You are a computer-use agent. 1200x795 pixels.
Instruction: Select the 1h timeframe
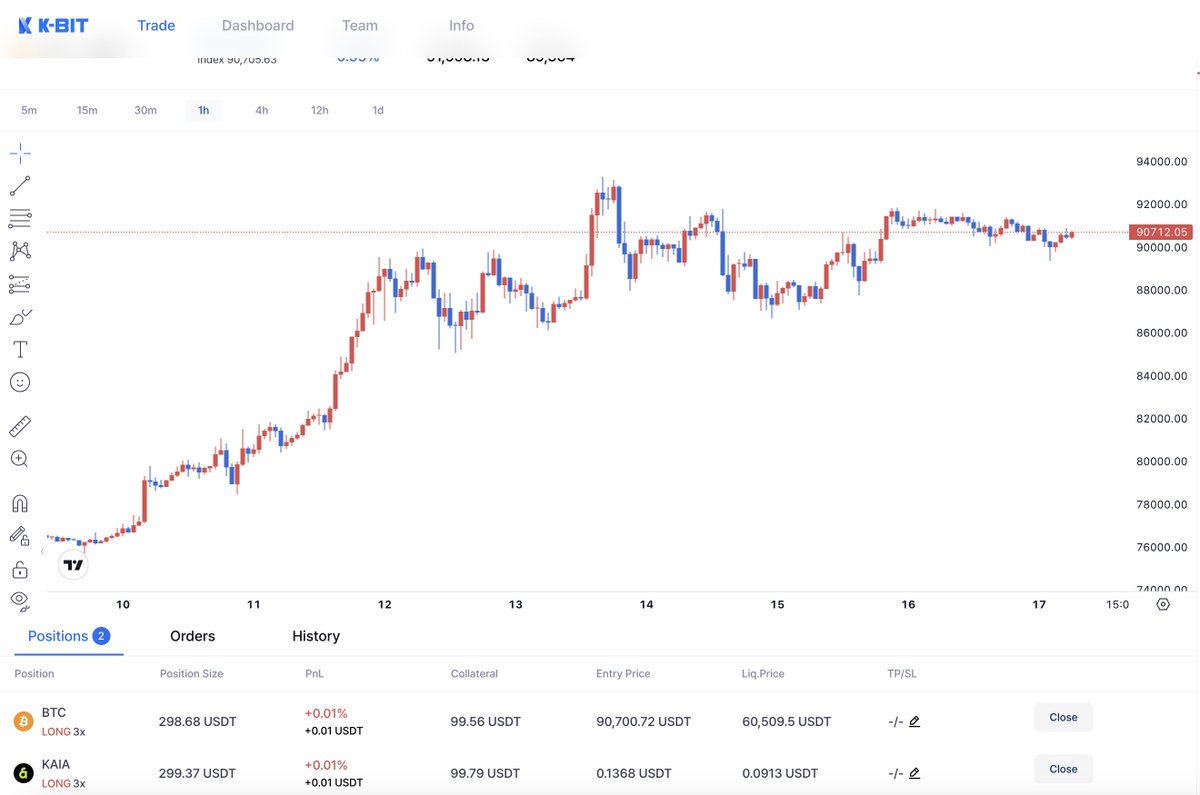click(204, 110)
